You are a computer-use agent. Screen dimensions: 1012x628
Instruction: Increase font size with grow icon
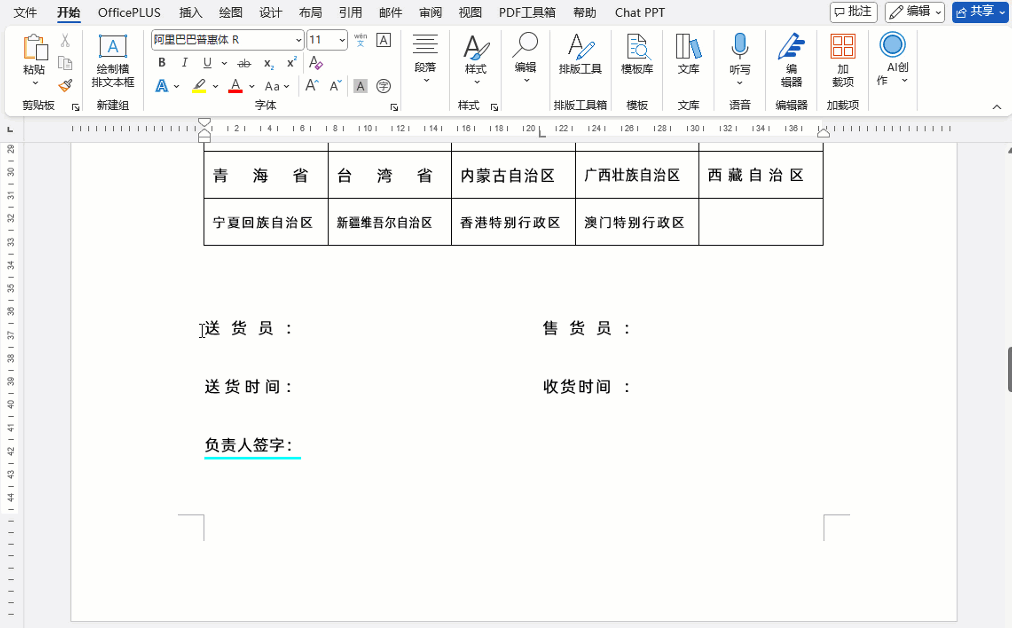[312, 86]
